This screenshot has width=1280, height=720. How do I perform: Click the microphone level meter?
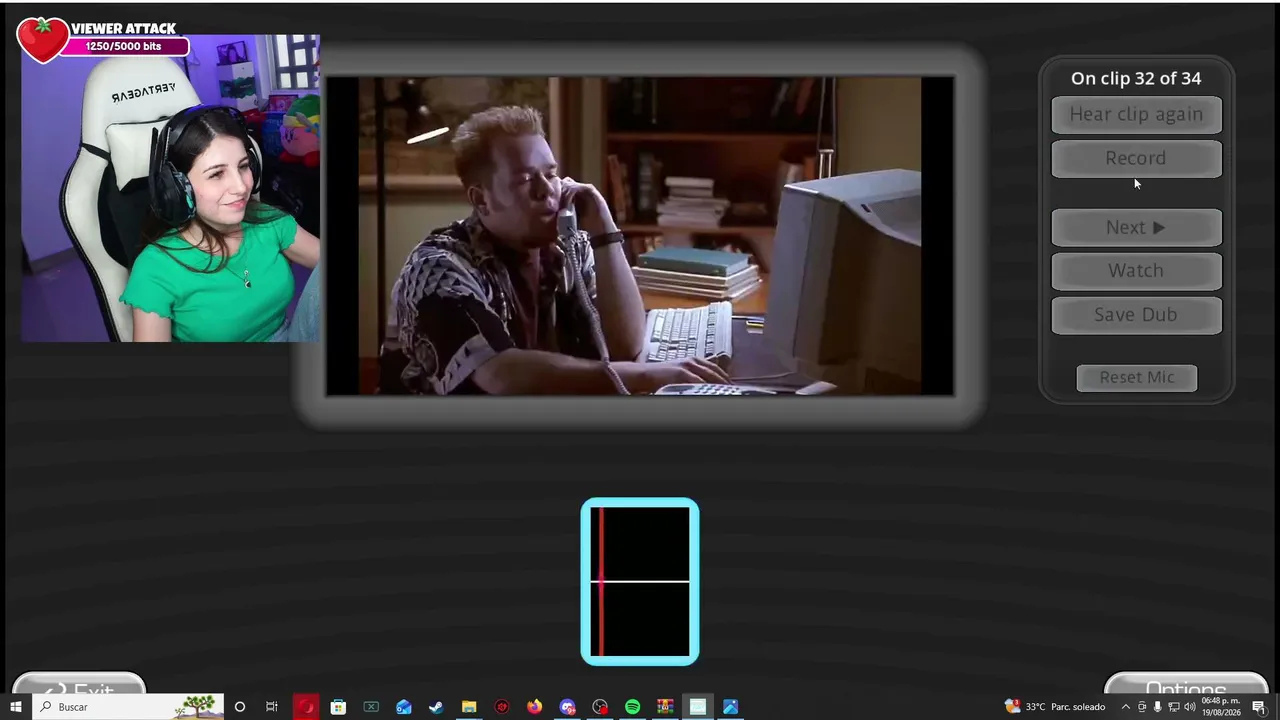(640, 581)
